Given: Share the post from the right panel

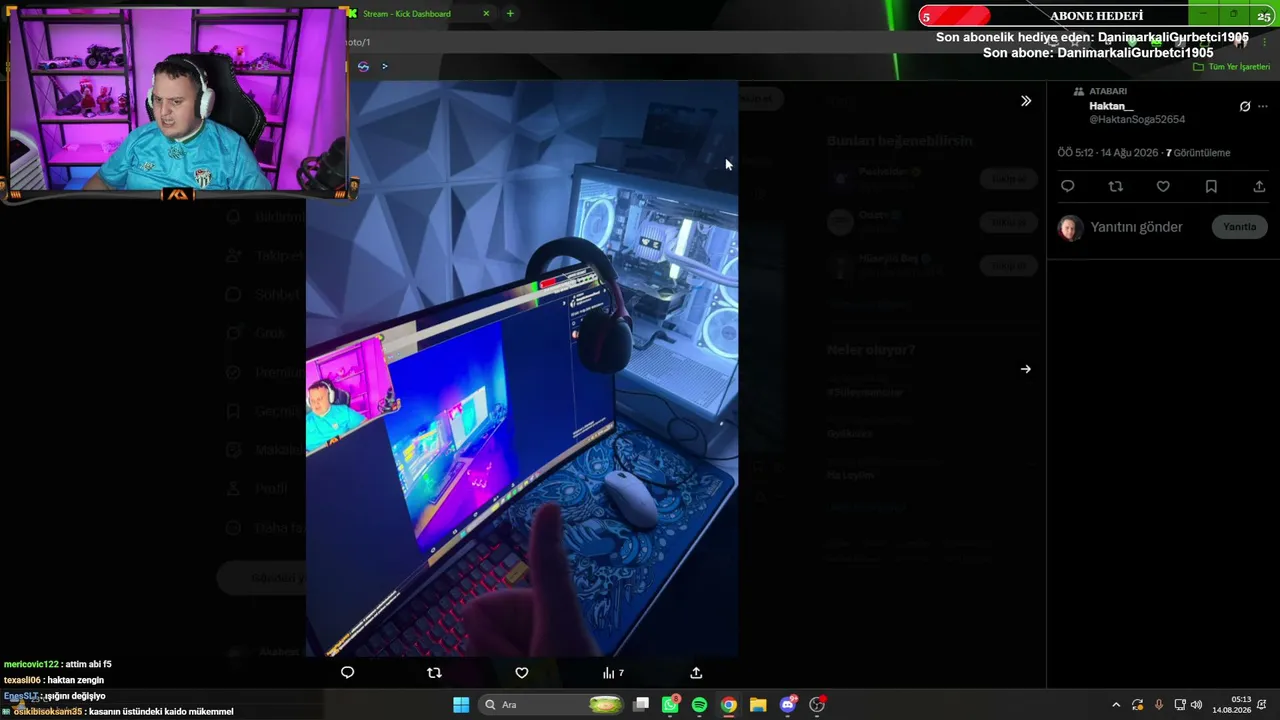Looking at the screenshot, I should [x=1259, y=187].
